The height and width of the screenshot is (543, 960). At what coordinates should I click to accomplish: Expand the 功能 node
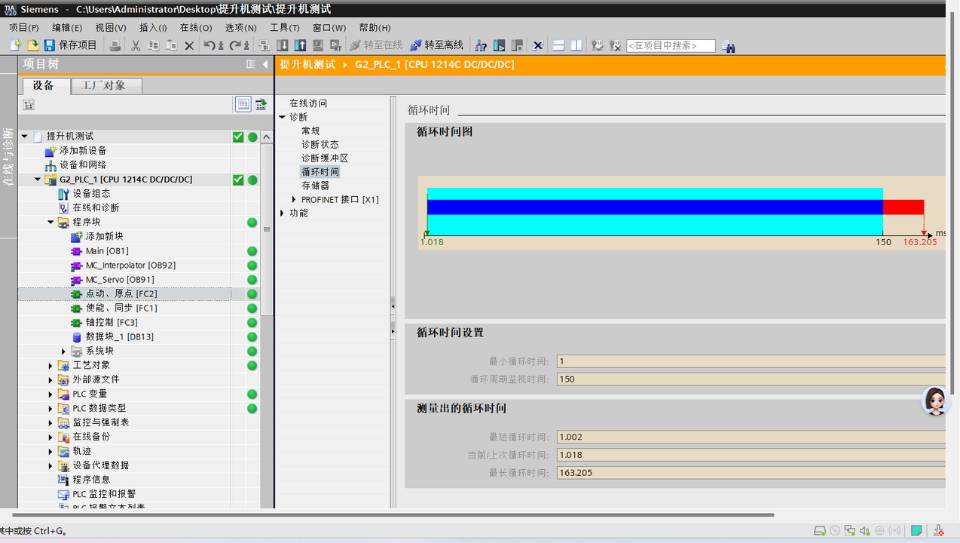pos(282,213)
